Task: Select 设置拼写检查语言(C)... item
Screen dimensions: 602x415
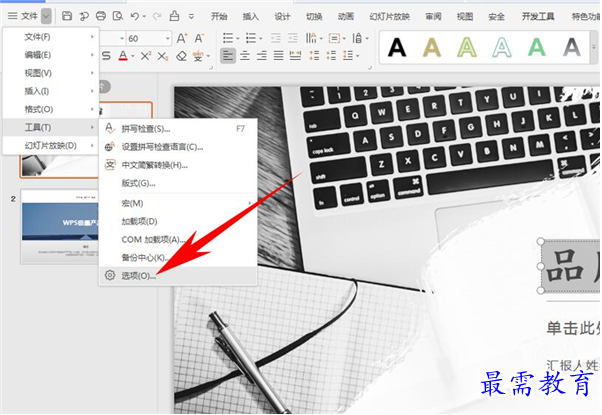Action: tap(178, 147)
